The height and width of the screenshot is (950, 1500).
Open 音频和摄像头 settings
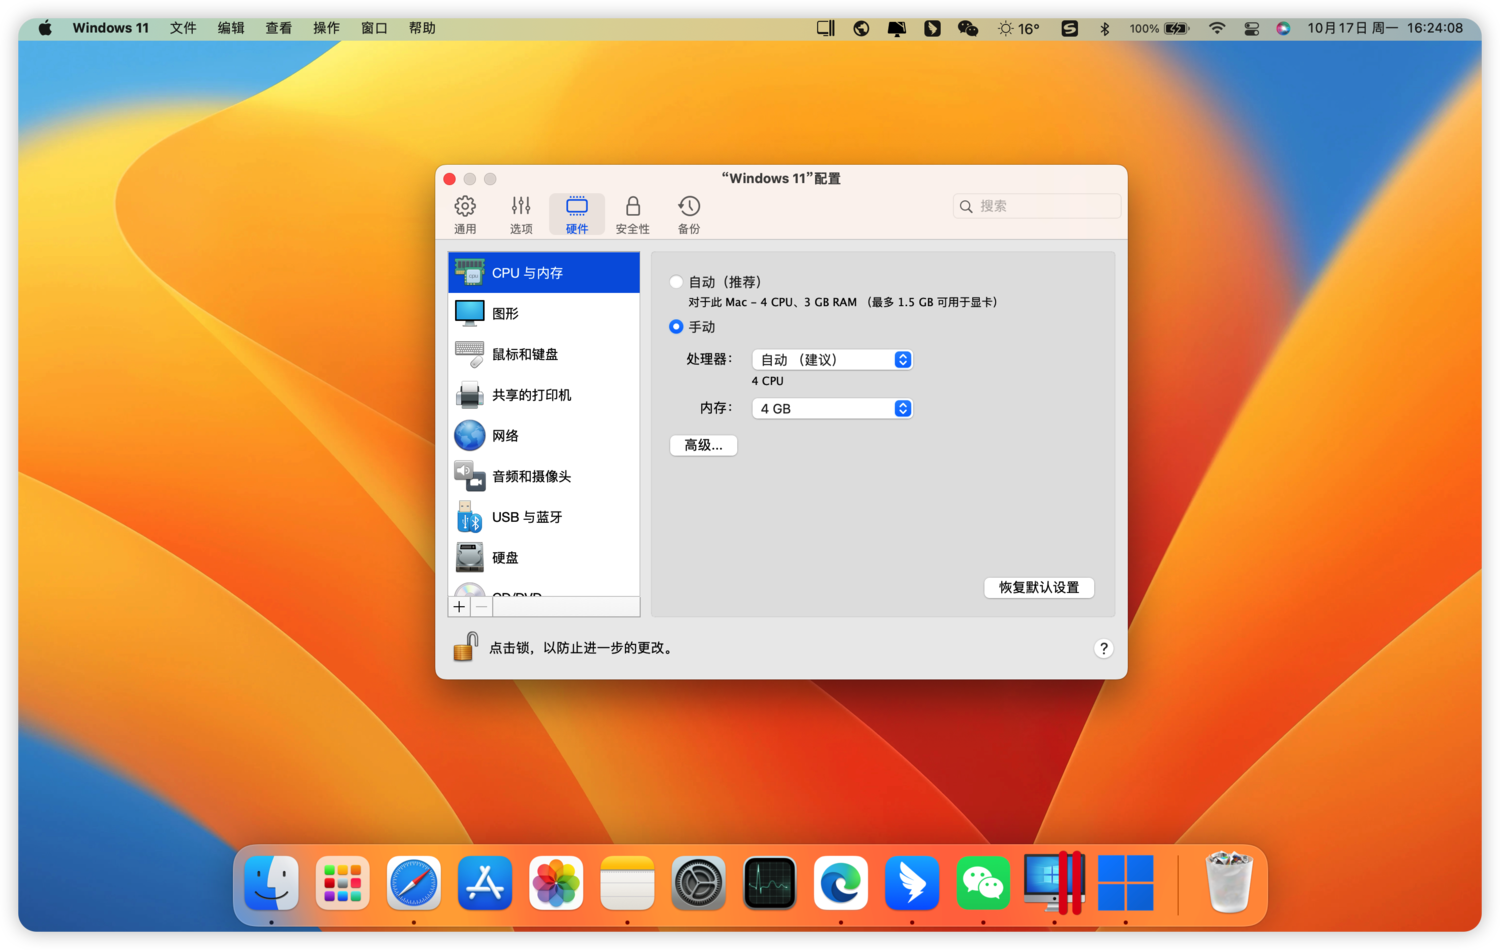click(x=544, y=476)
